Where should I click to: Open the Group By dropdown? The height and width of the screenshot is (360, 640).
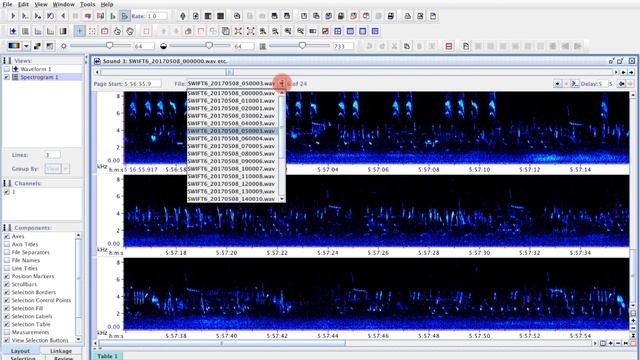coord(66,169)
